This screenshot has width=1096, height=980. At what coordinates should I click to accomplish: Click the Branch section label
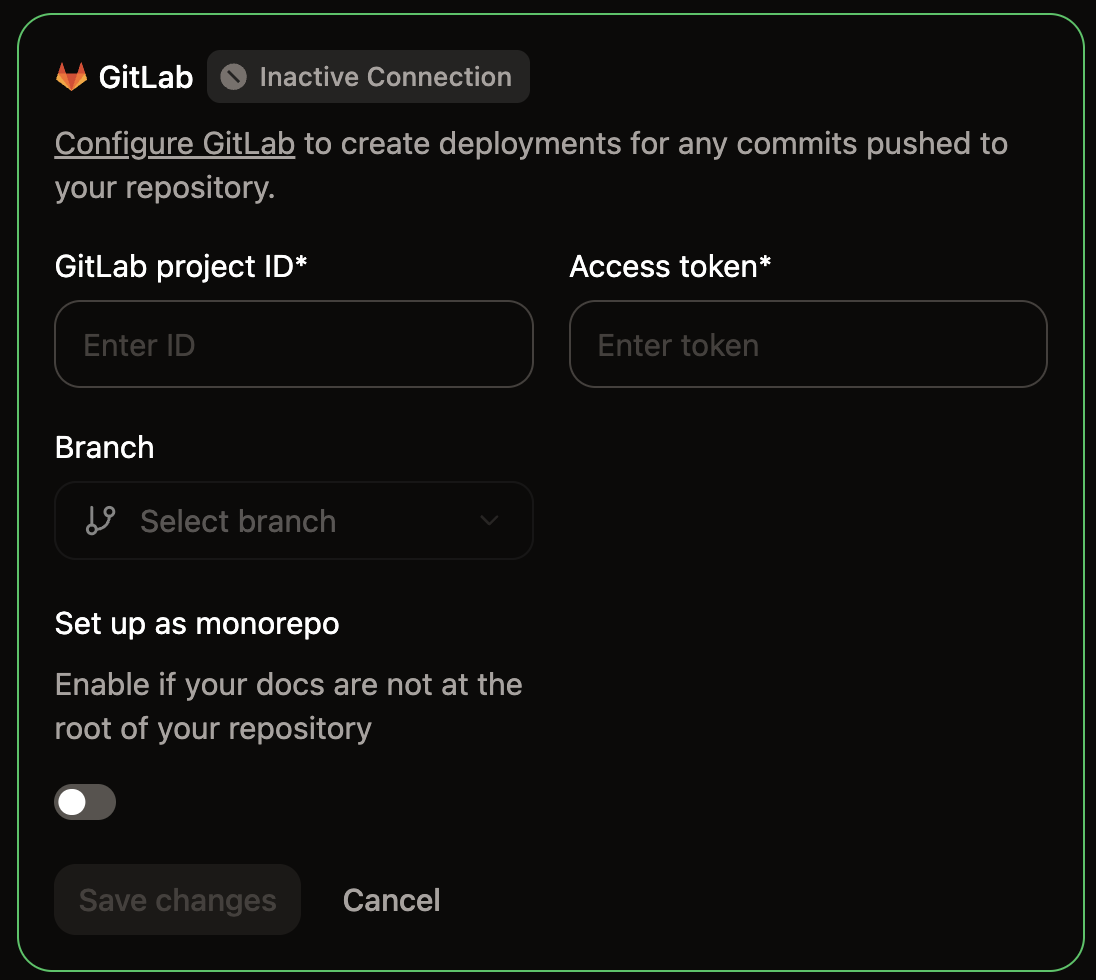(x=104, y=447)
